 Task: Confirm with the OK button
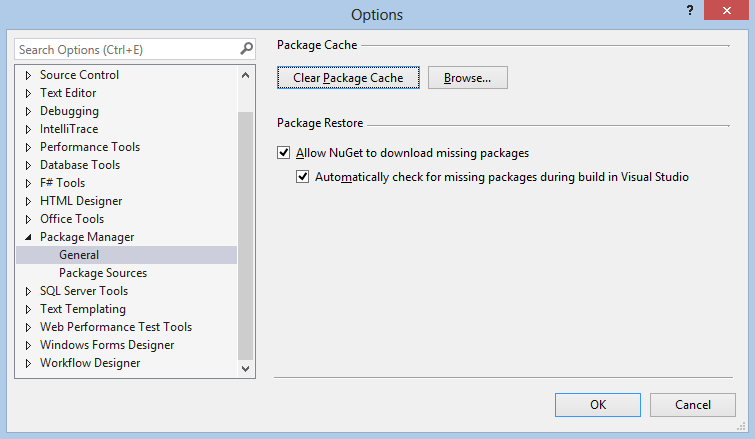pos(597,405)
